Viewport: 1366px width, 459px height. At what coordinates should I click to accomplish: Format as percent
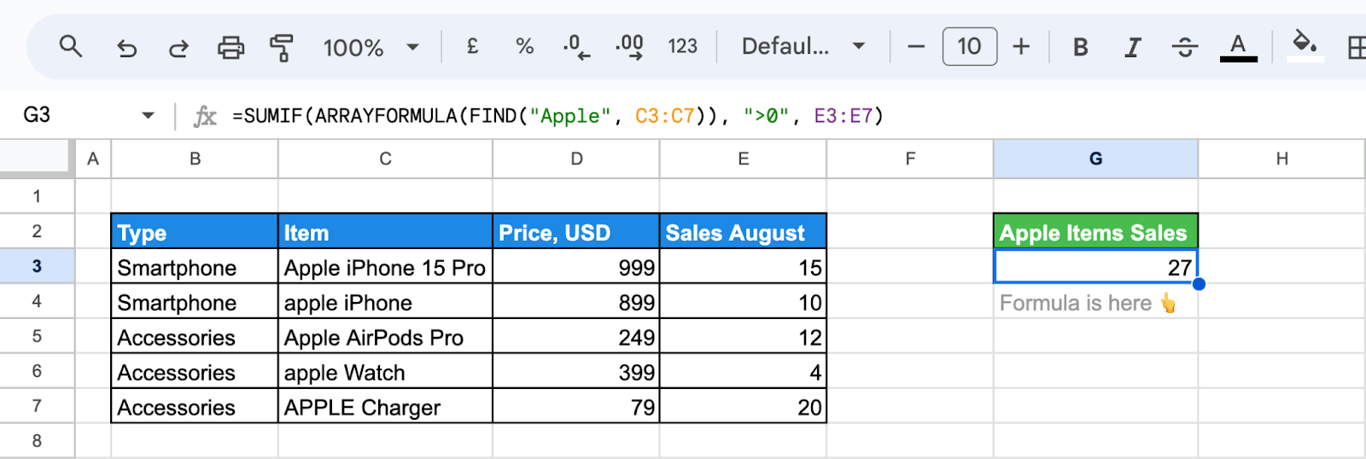[x=524, y=46]
